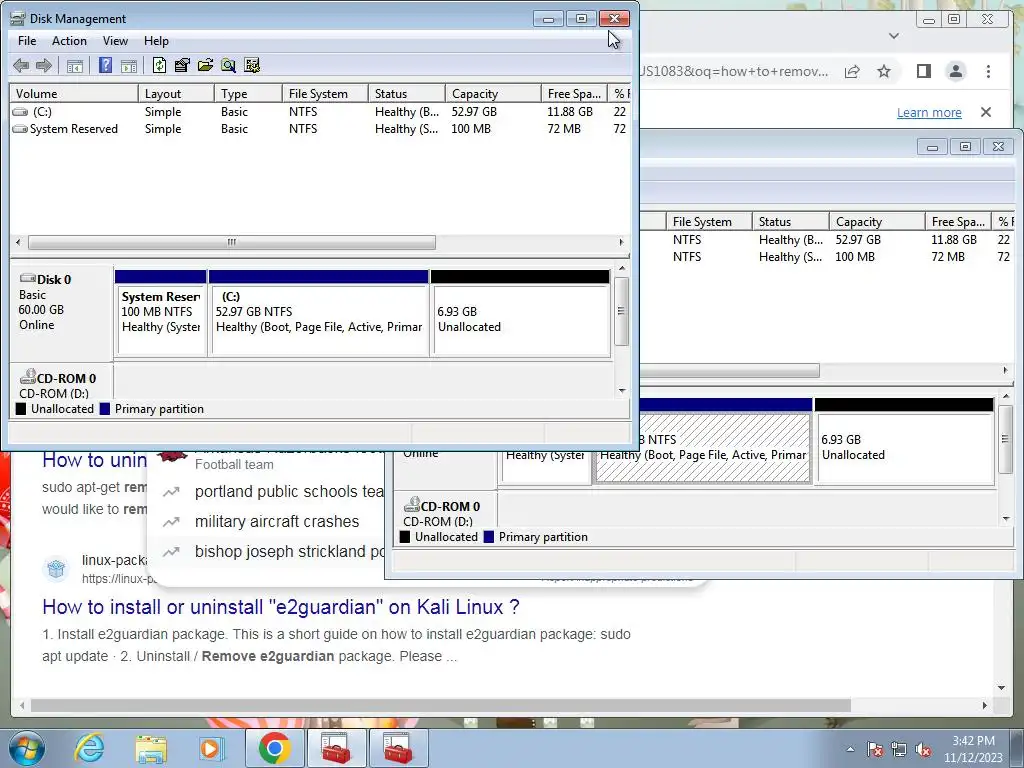The width and height of the screenshot is (1024, 768).
Task: Open the View menu
Action: [x=115, y=40]
